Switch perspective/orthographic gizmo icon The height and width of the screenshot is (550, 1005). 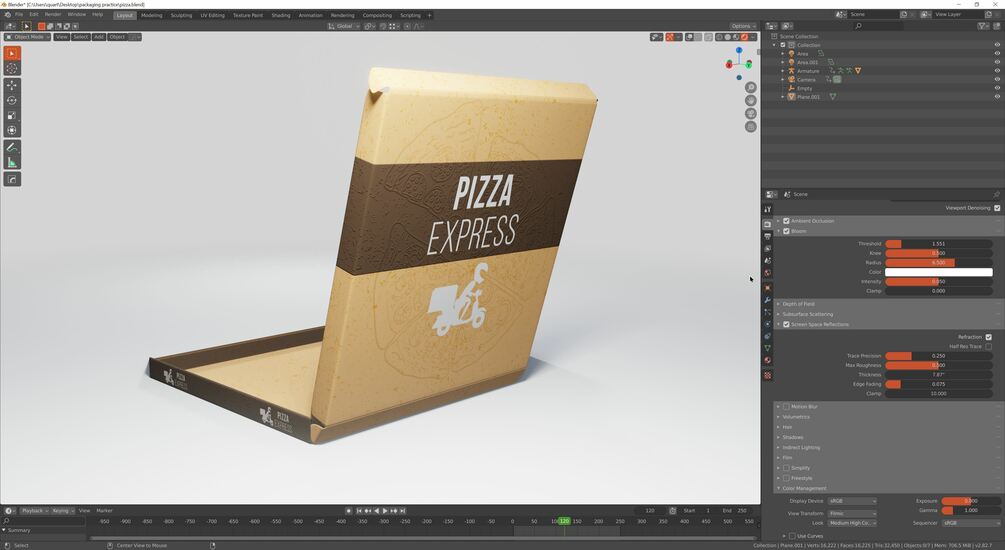click(751, 127)
